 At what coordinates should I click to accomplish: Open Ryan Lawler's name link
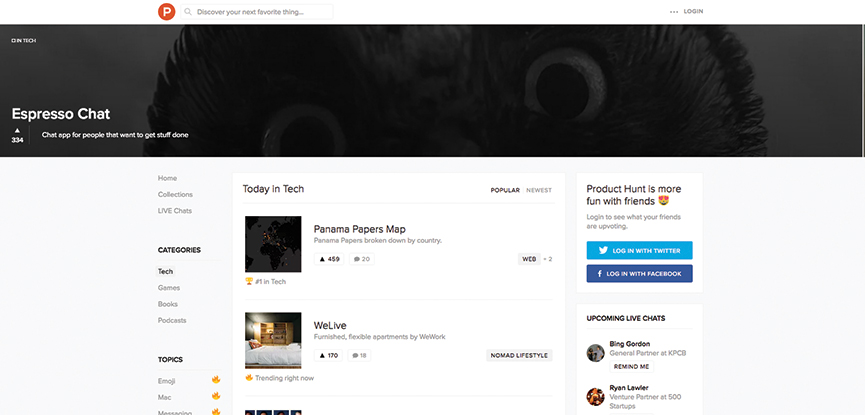point(629,387)
